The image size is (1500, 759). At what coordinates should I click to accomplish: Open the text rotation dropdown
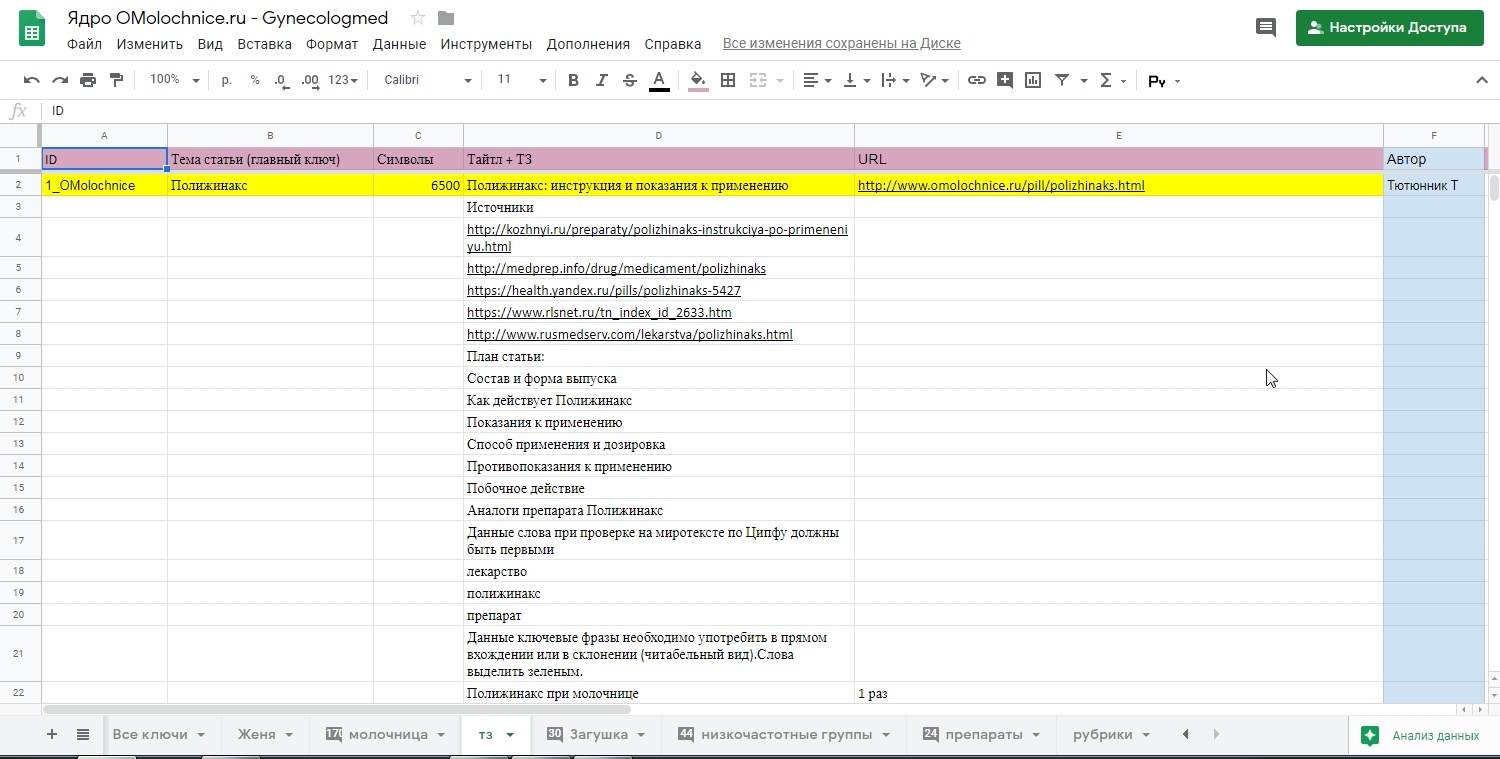point(934,81)
